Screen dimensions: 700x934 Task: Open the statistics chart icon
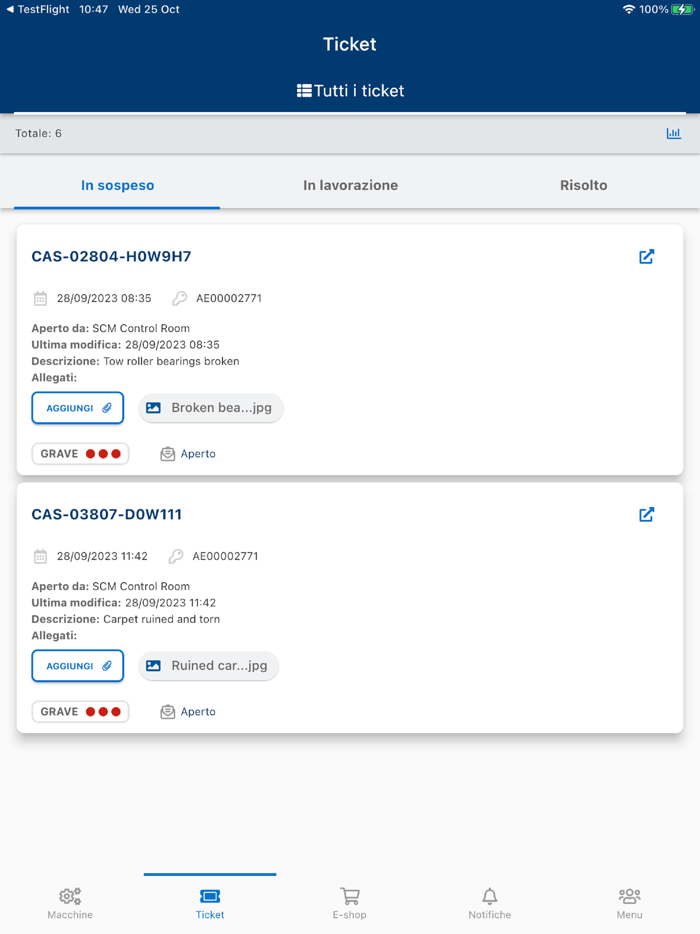coord(673,132)
